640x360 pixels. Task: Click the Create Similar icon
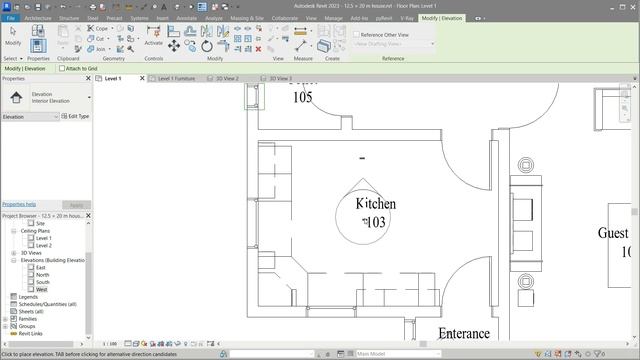(x=324, y=46)
